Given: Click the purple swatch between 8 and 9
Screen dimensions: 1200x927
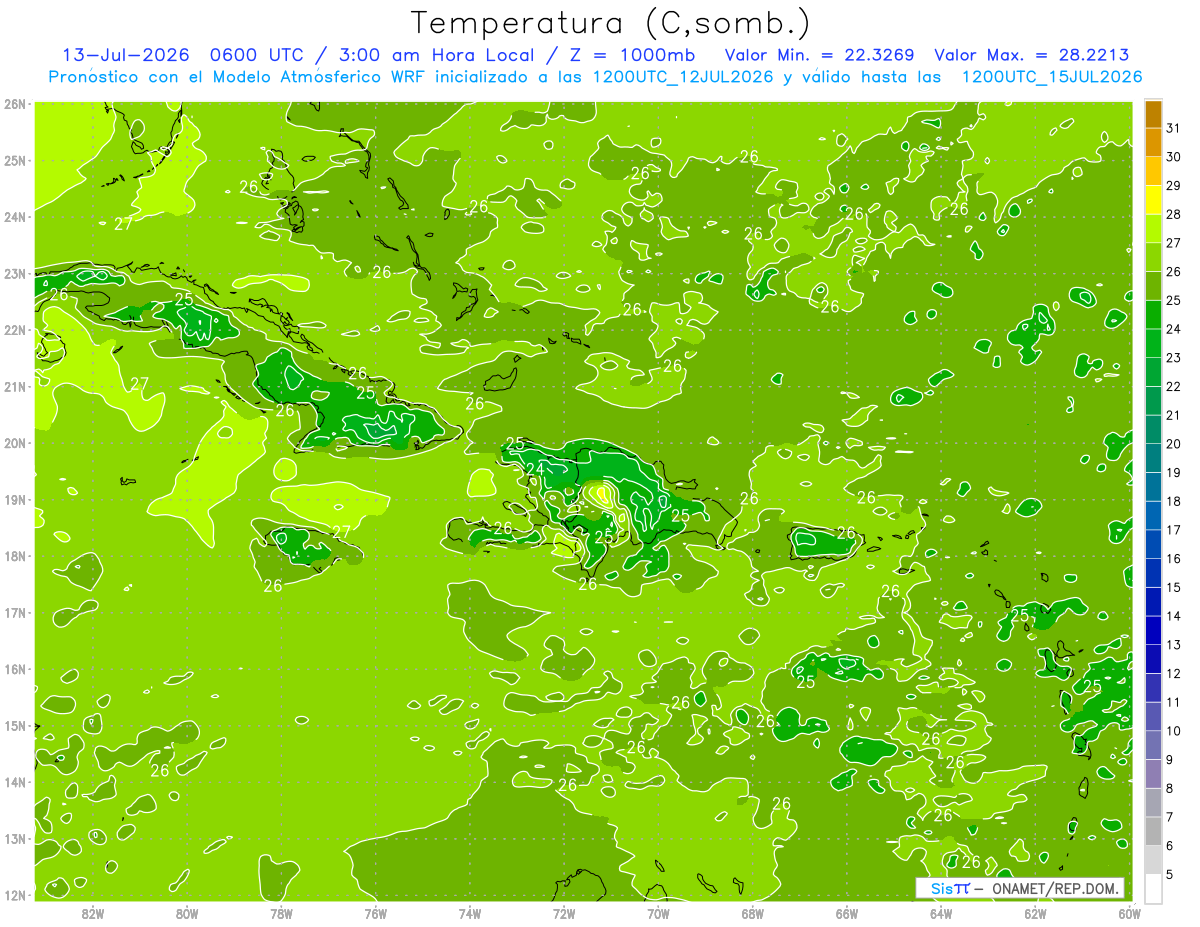Looking at the screenshot, I should (1153, 773).
